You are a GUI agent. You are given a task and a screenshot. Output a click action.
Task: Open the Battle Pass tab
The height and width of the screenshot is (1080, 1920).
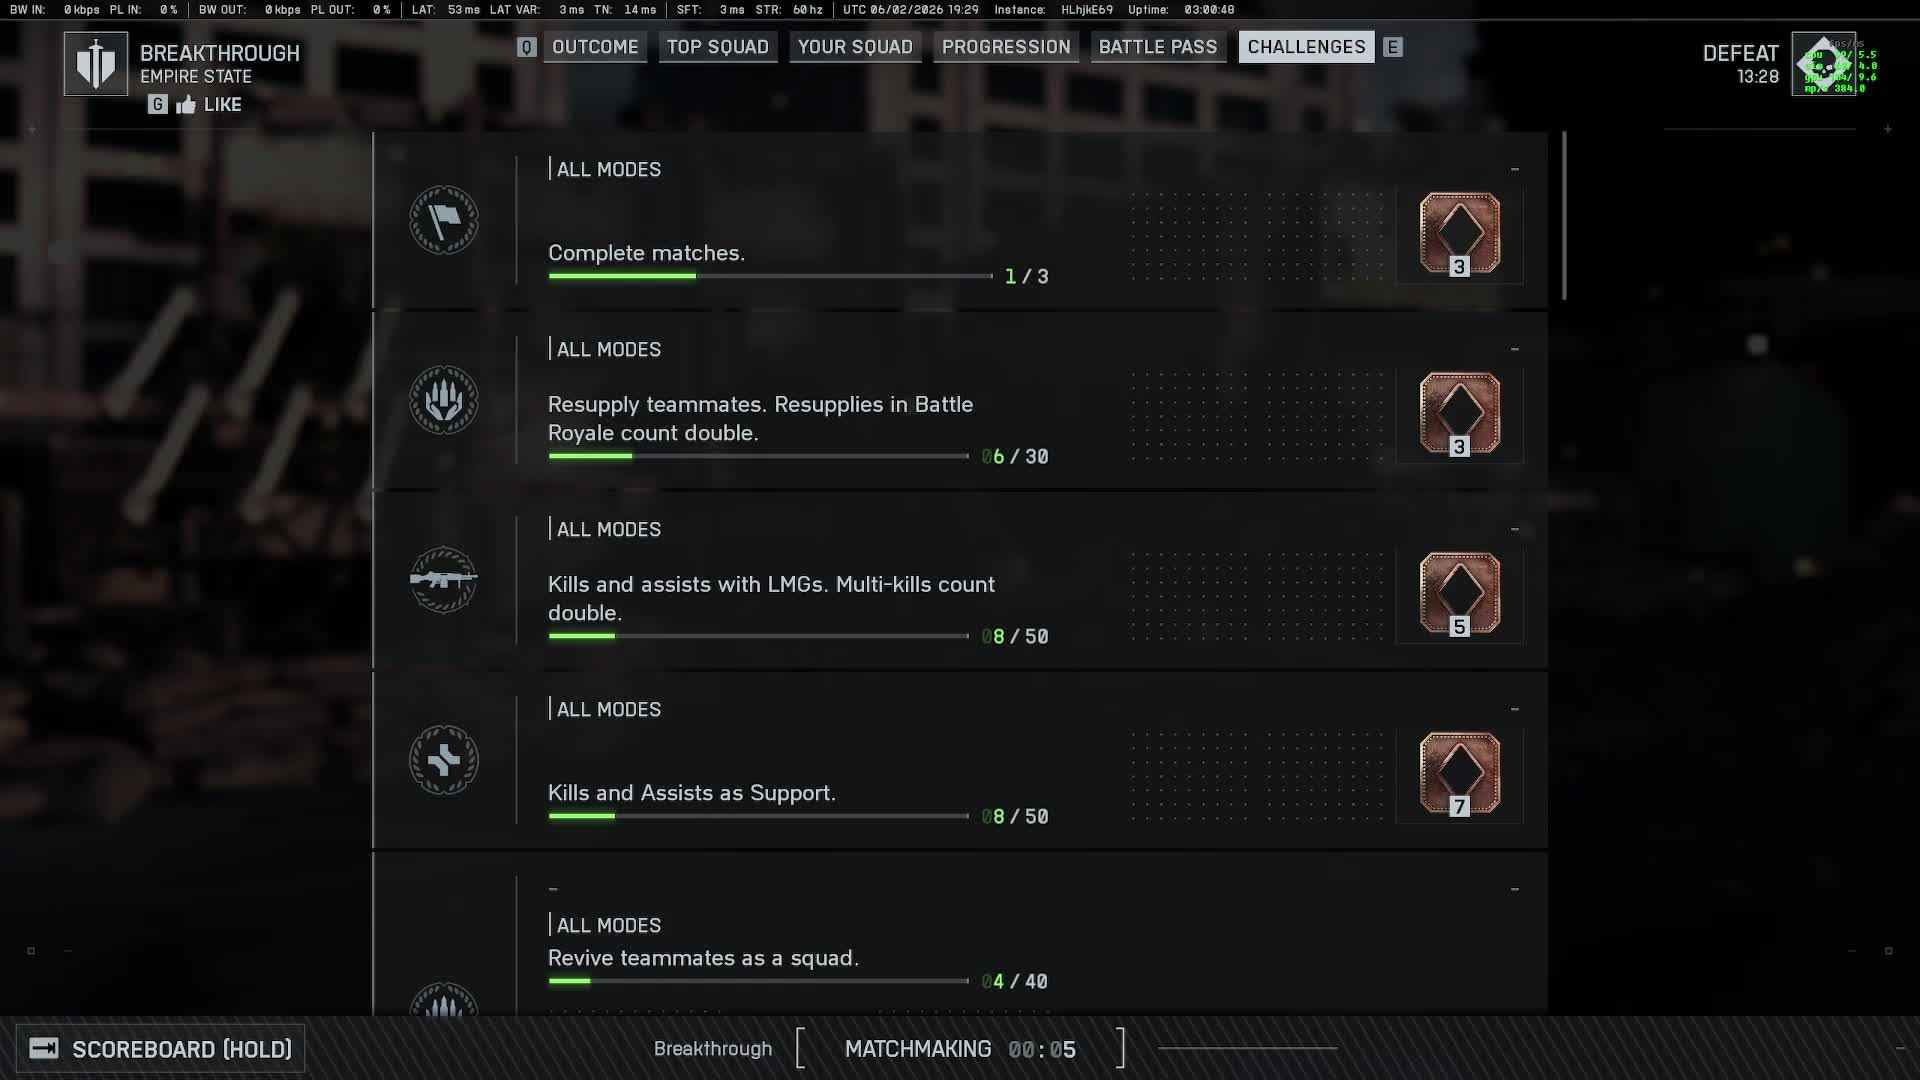click(1158, 47)
